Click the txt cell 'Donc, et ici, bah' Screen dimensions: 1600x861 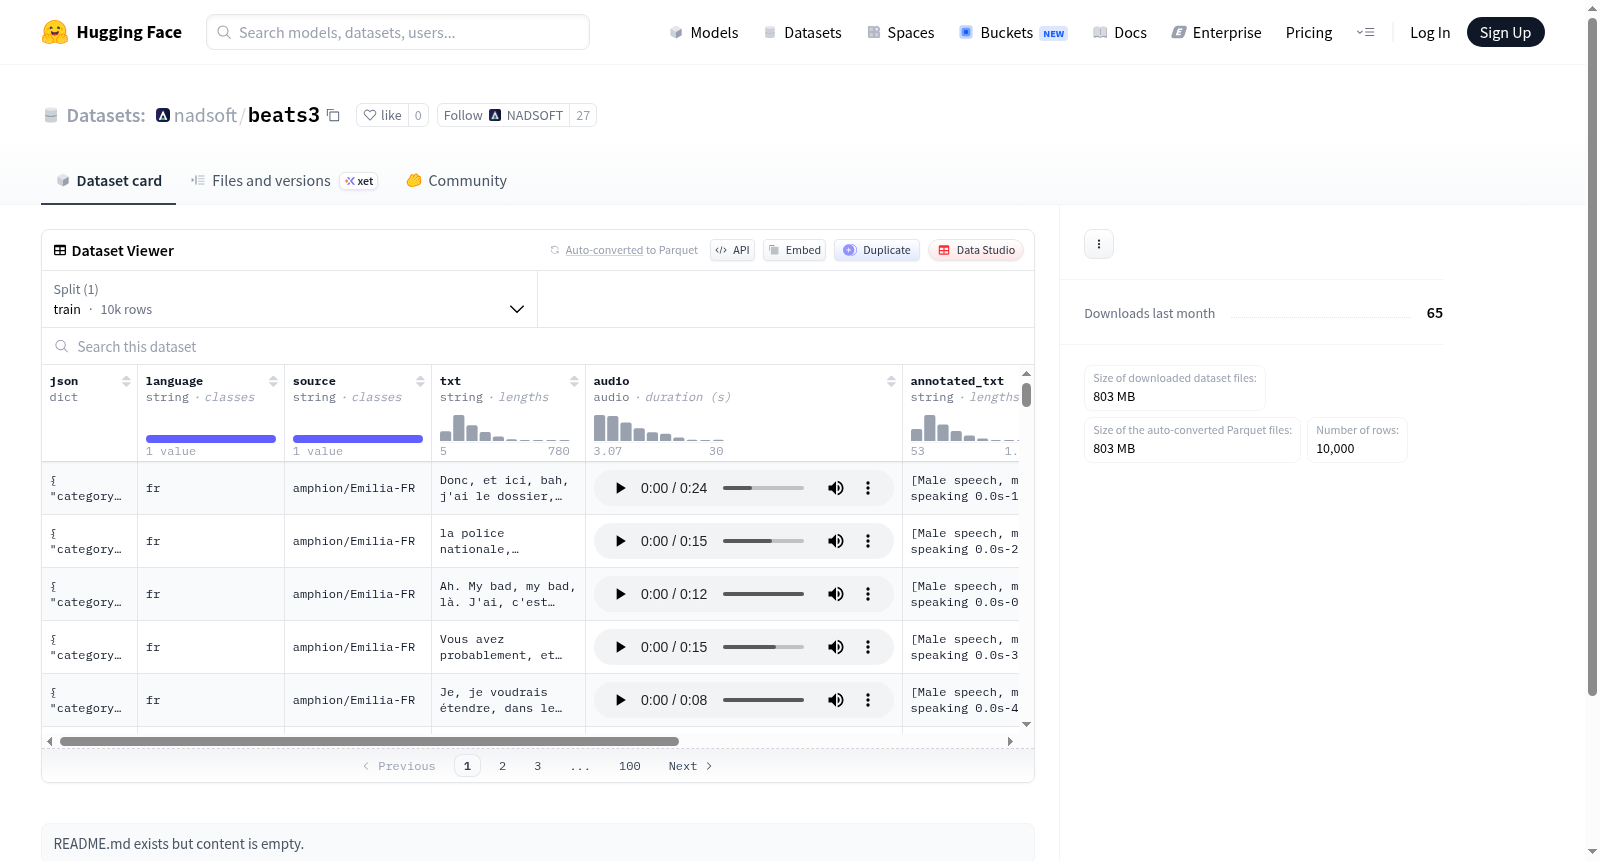(x=508, y=489)
